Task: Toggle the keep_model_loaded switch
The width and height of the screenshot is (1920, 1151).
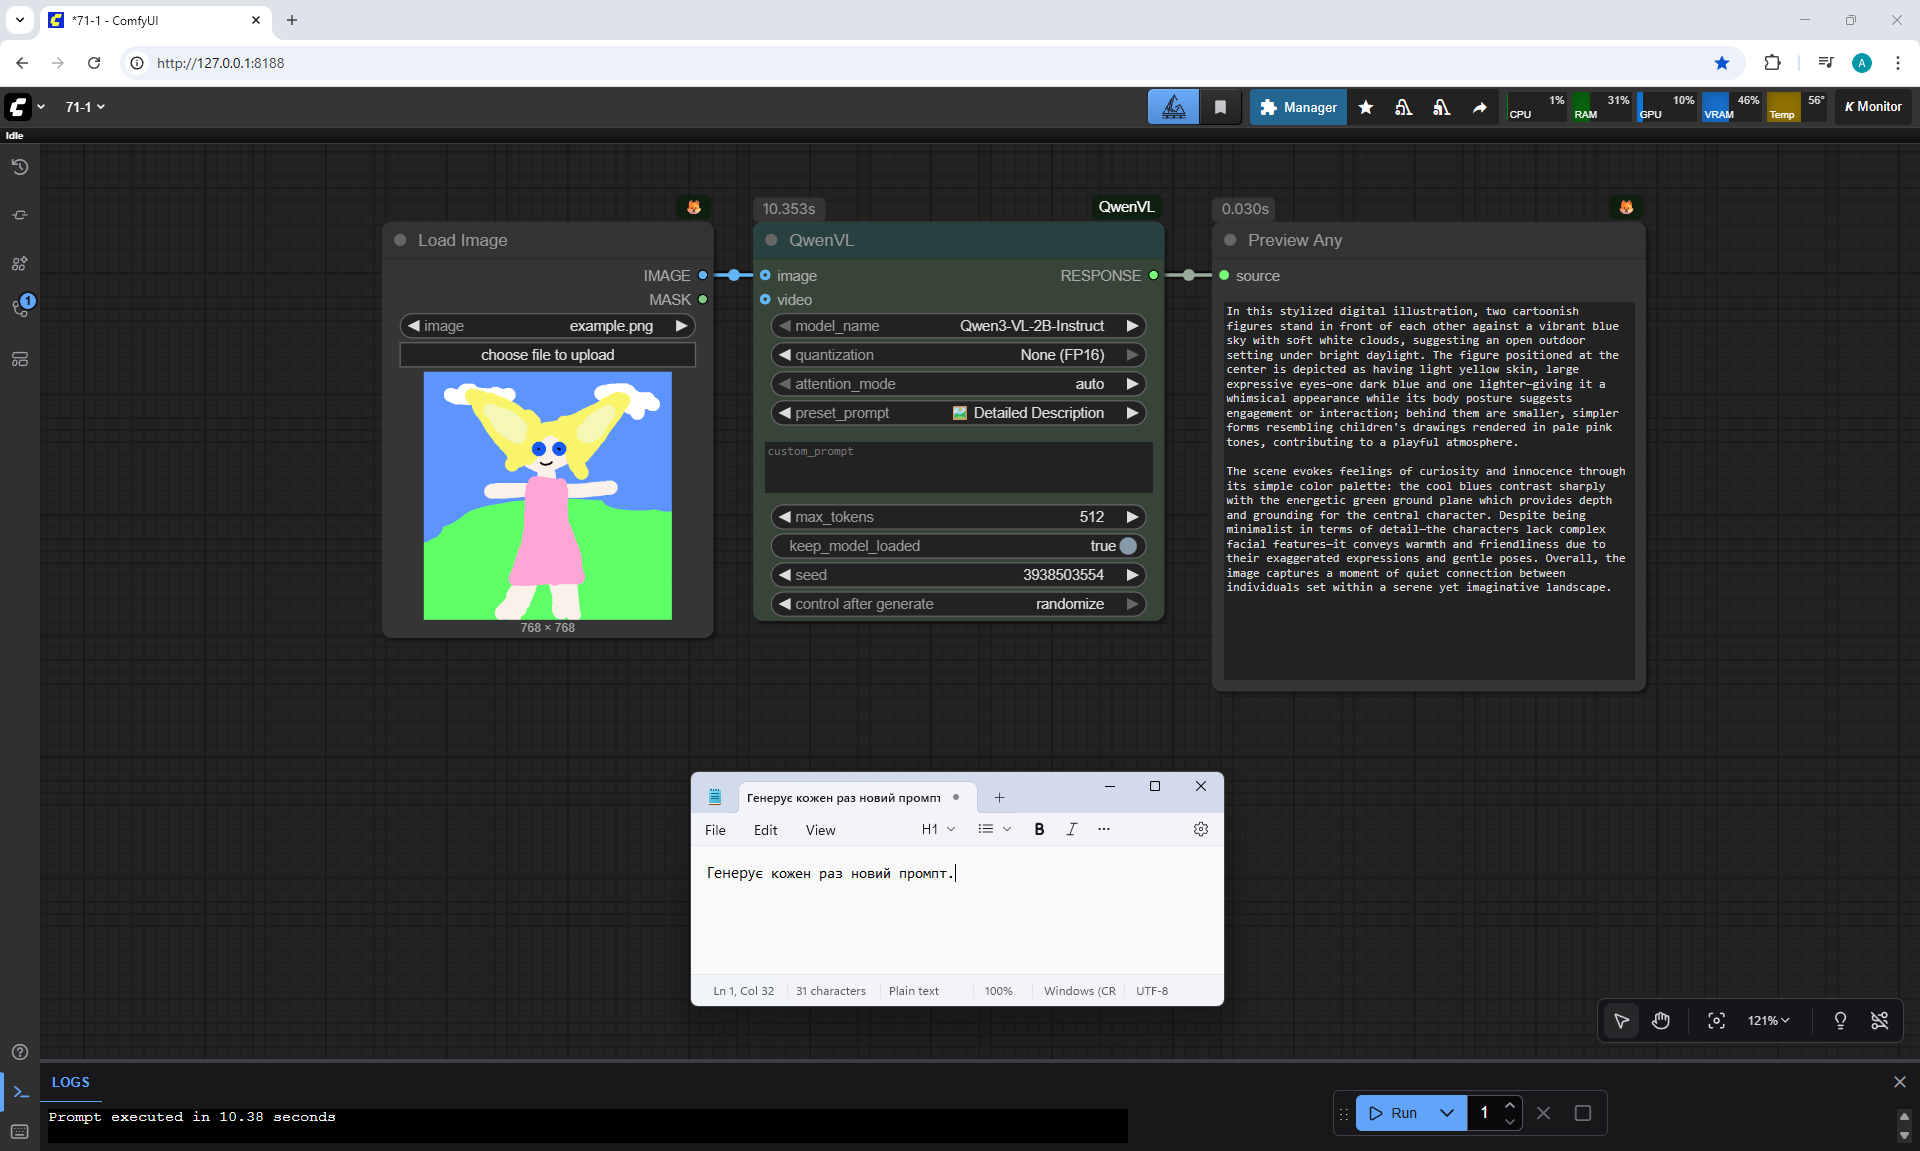Action: pyautogui.click(x=1128, y=546)
